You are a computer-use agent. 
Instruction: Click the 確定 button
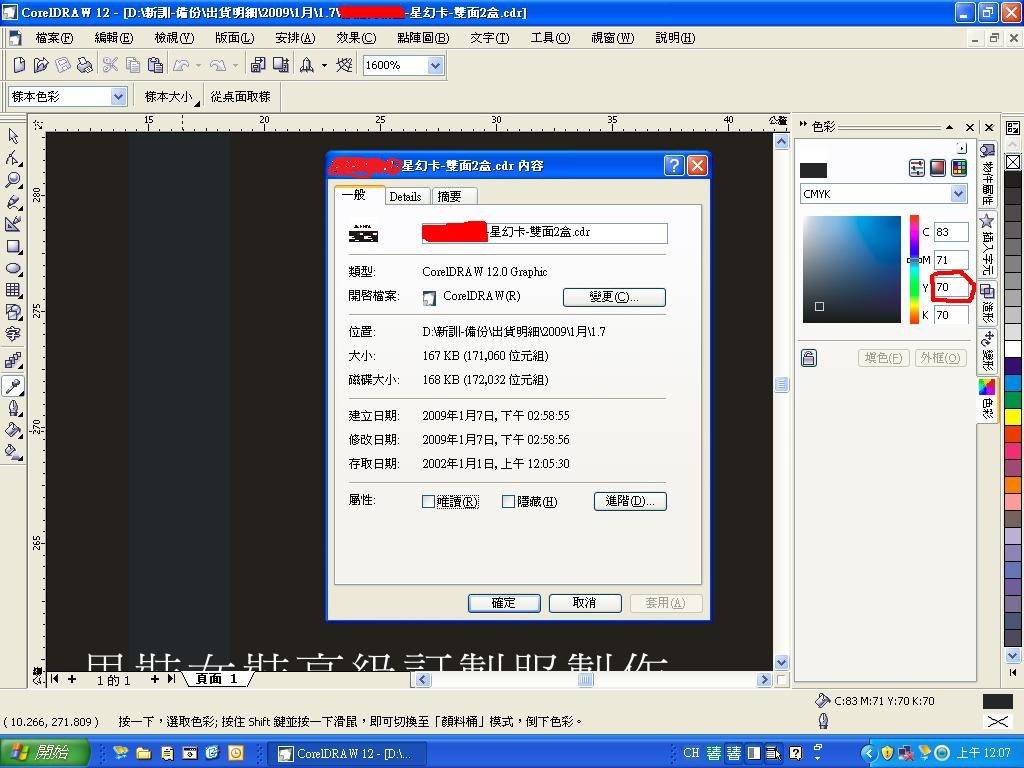pos(504,603)
